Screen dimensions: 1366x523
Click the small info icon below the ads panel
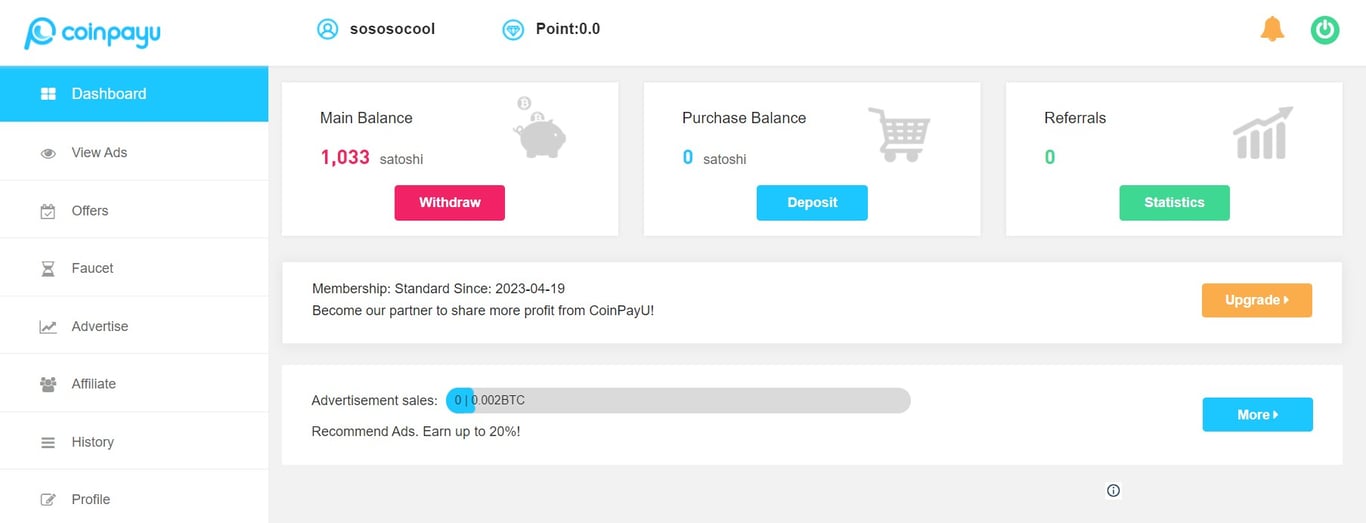click(1113, 490)
